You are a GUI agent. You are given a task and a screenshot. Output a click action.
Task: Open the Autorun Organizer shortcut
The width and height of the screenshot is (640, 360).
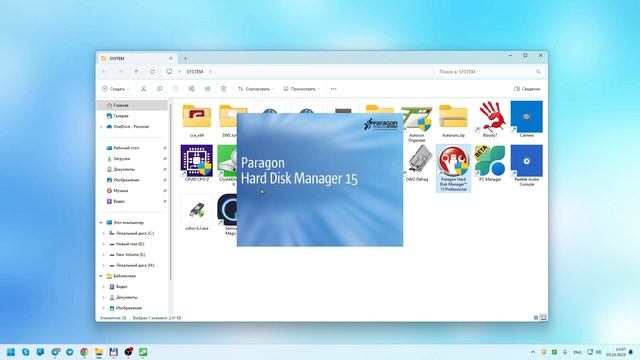coord(417,122)
